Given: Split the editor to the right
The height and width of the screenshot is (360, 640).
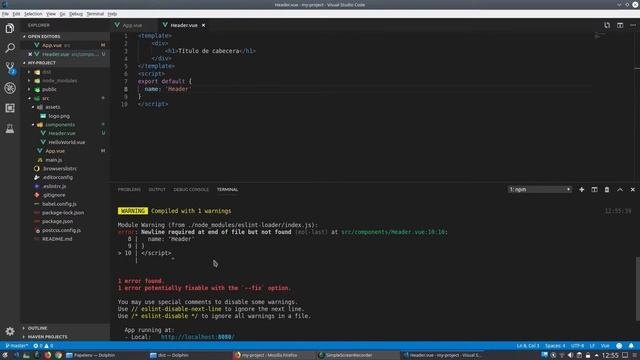Looking at the screenshot, I should click(620, 25).
